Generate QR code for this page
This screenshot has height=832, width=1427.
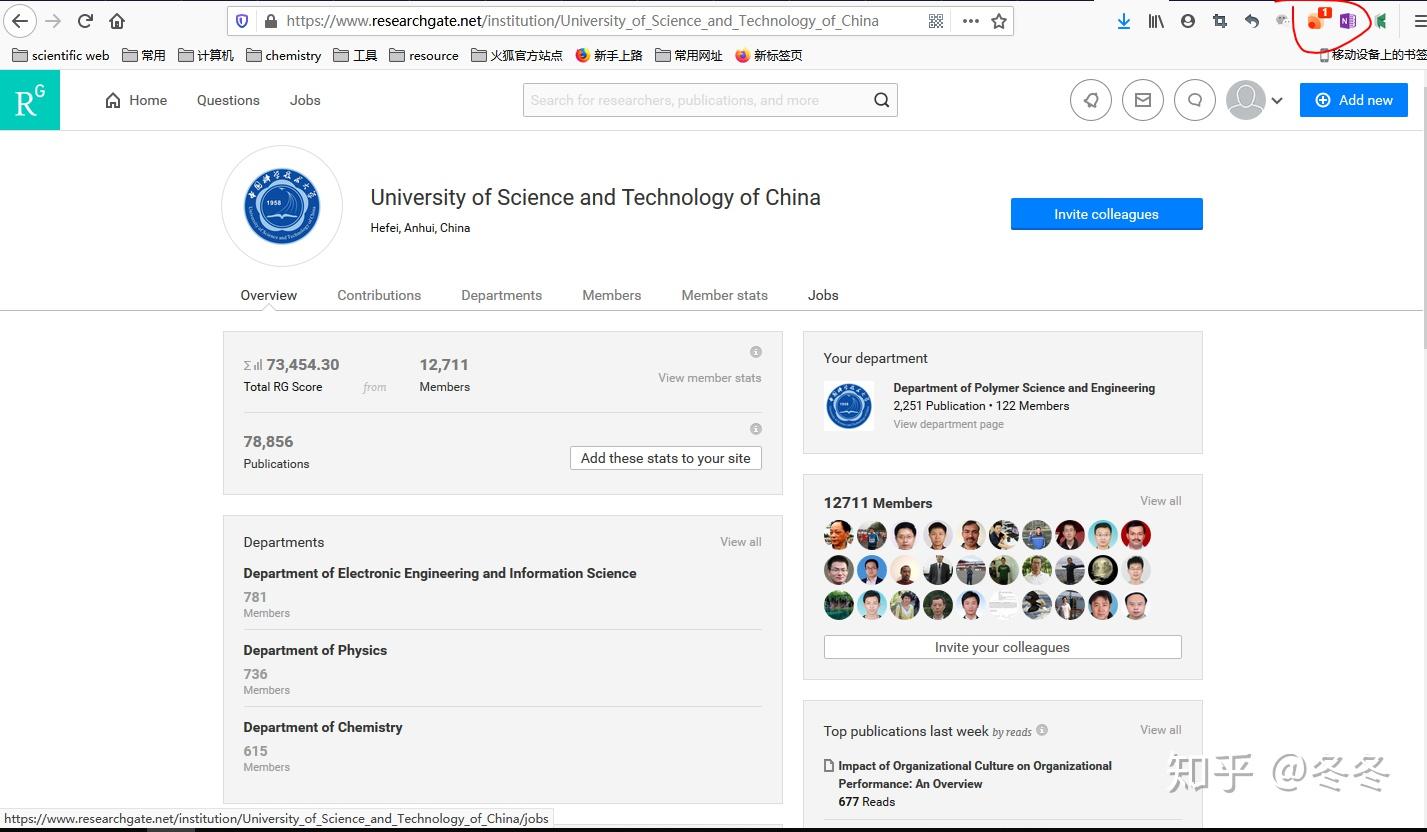coord(936,21)
